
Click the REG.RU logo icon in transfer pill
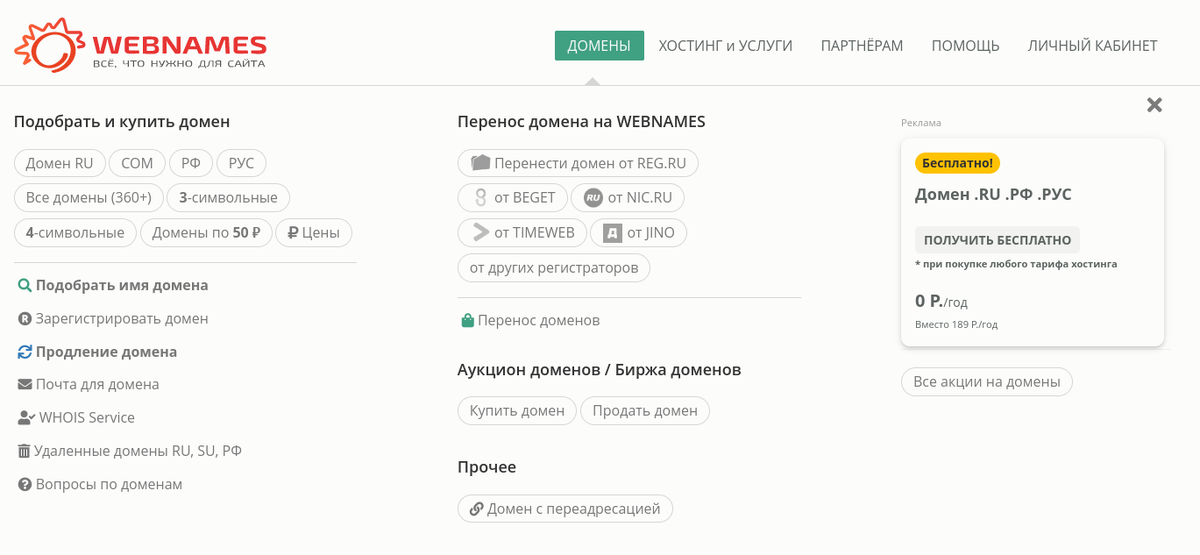(480, 163)
